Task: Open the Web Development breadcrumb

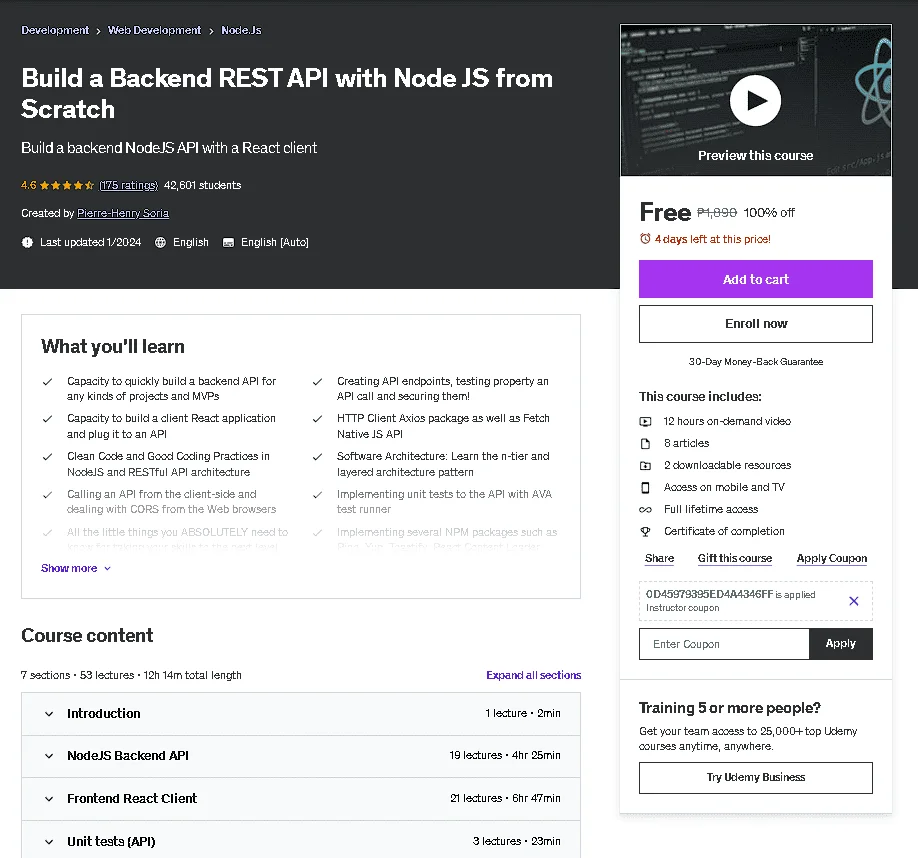Action: pyautogui.click(x=155, y=30)
